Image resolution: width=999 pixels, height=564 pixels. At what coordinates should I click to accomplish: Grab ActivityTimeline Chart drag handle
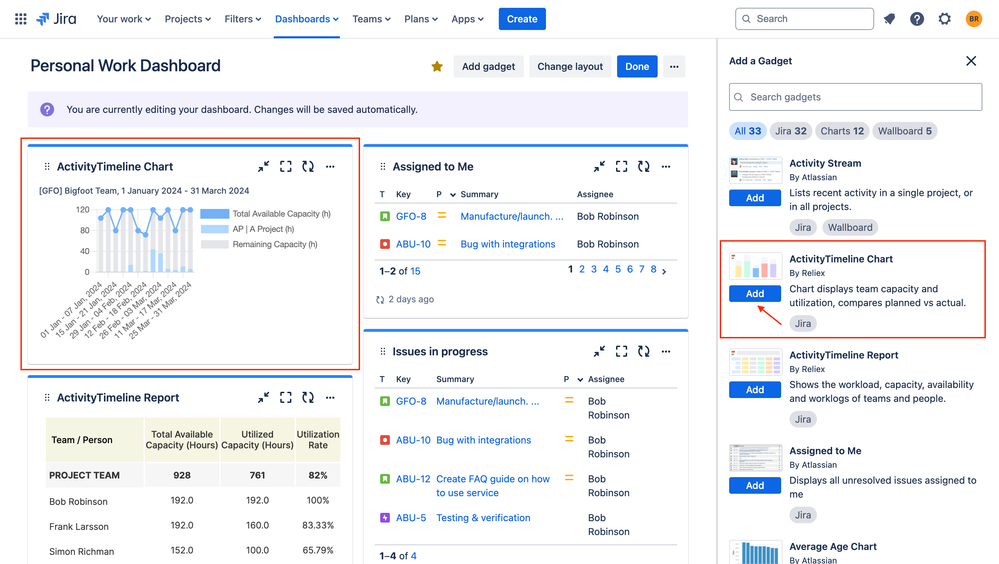pyautogui.click(x=47, y=166)
